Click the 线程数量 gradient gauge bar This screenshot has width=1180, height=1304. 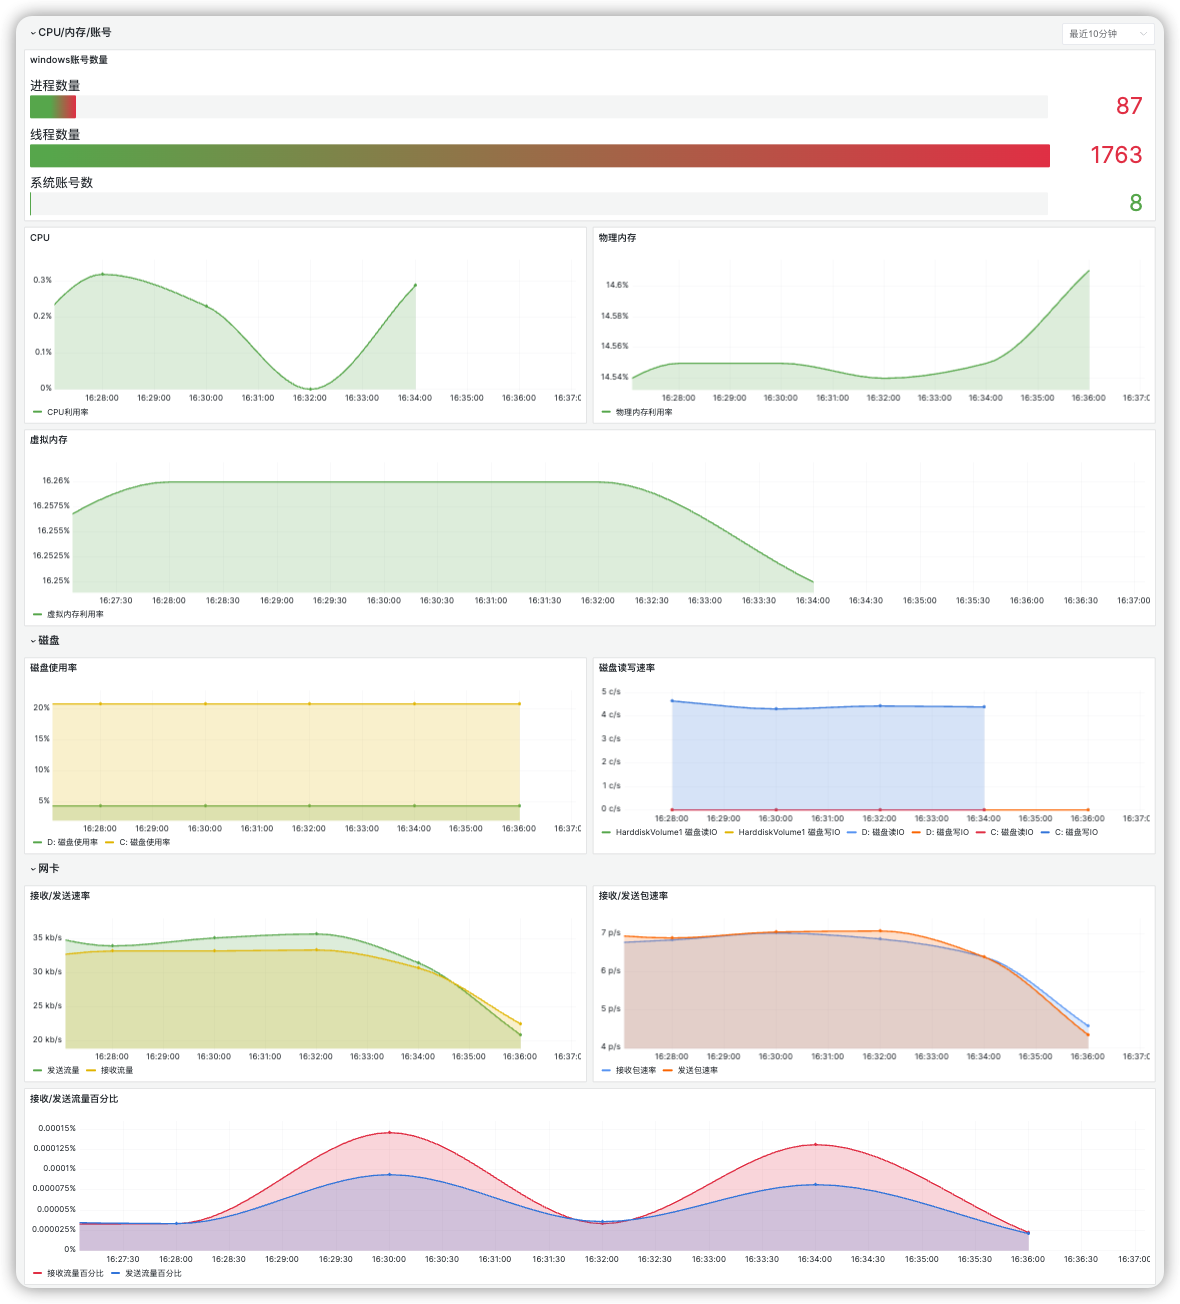[x=540, y=155]
